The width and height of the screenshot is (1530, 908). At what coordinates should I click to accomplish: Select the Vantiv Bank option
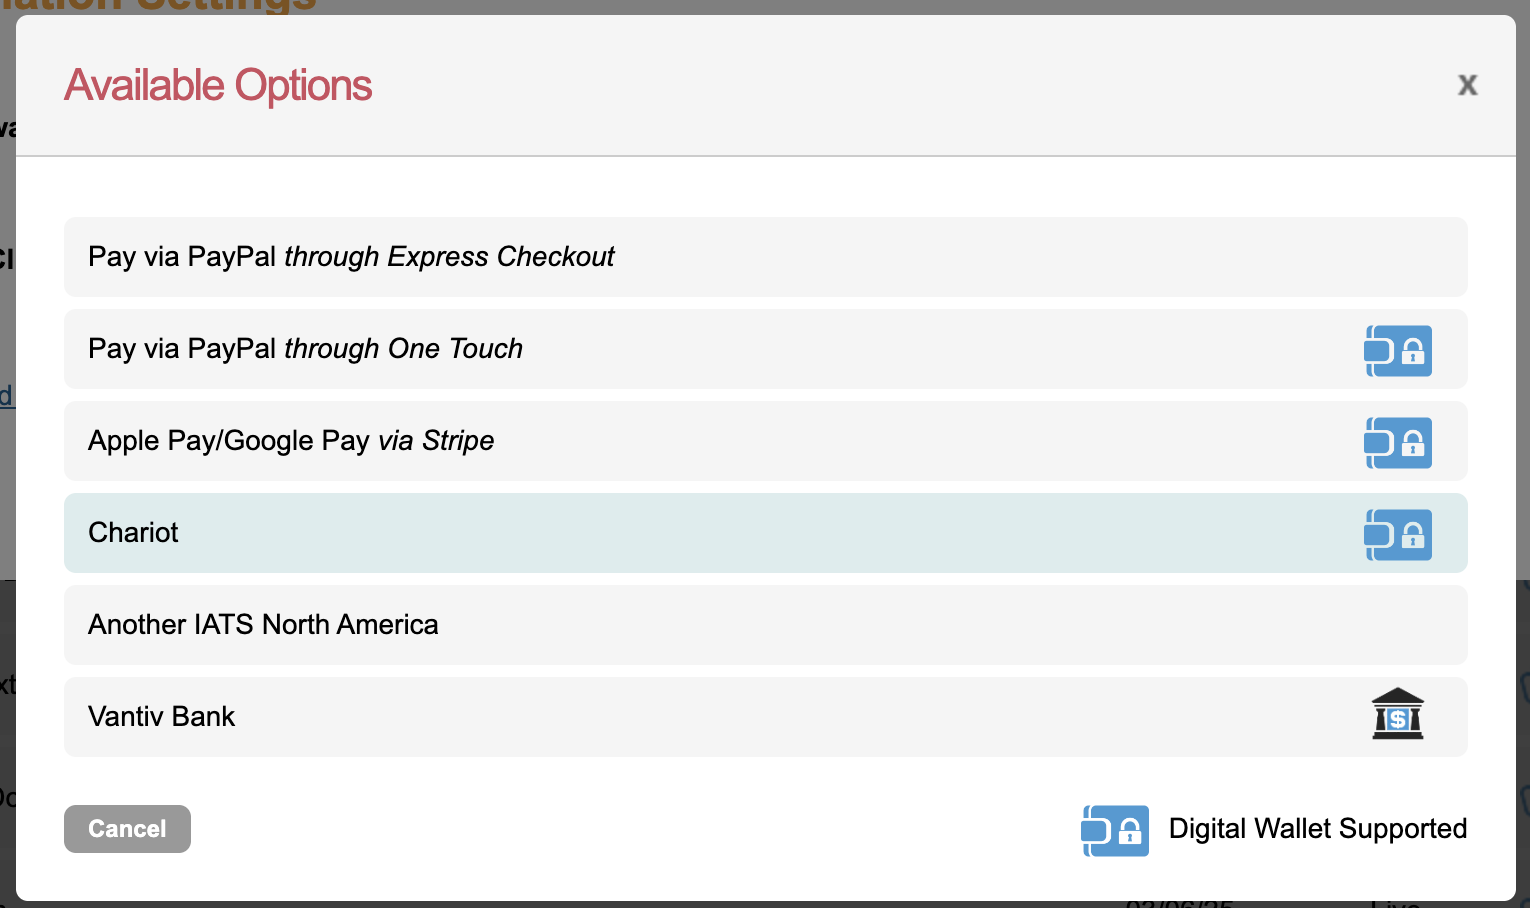point(162,717)
